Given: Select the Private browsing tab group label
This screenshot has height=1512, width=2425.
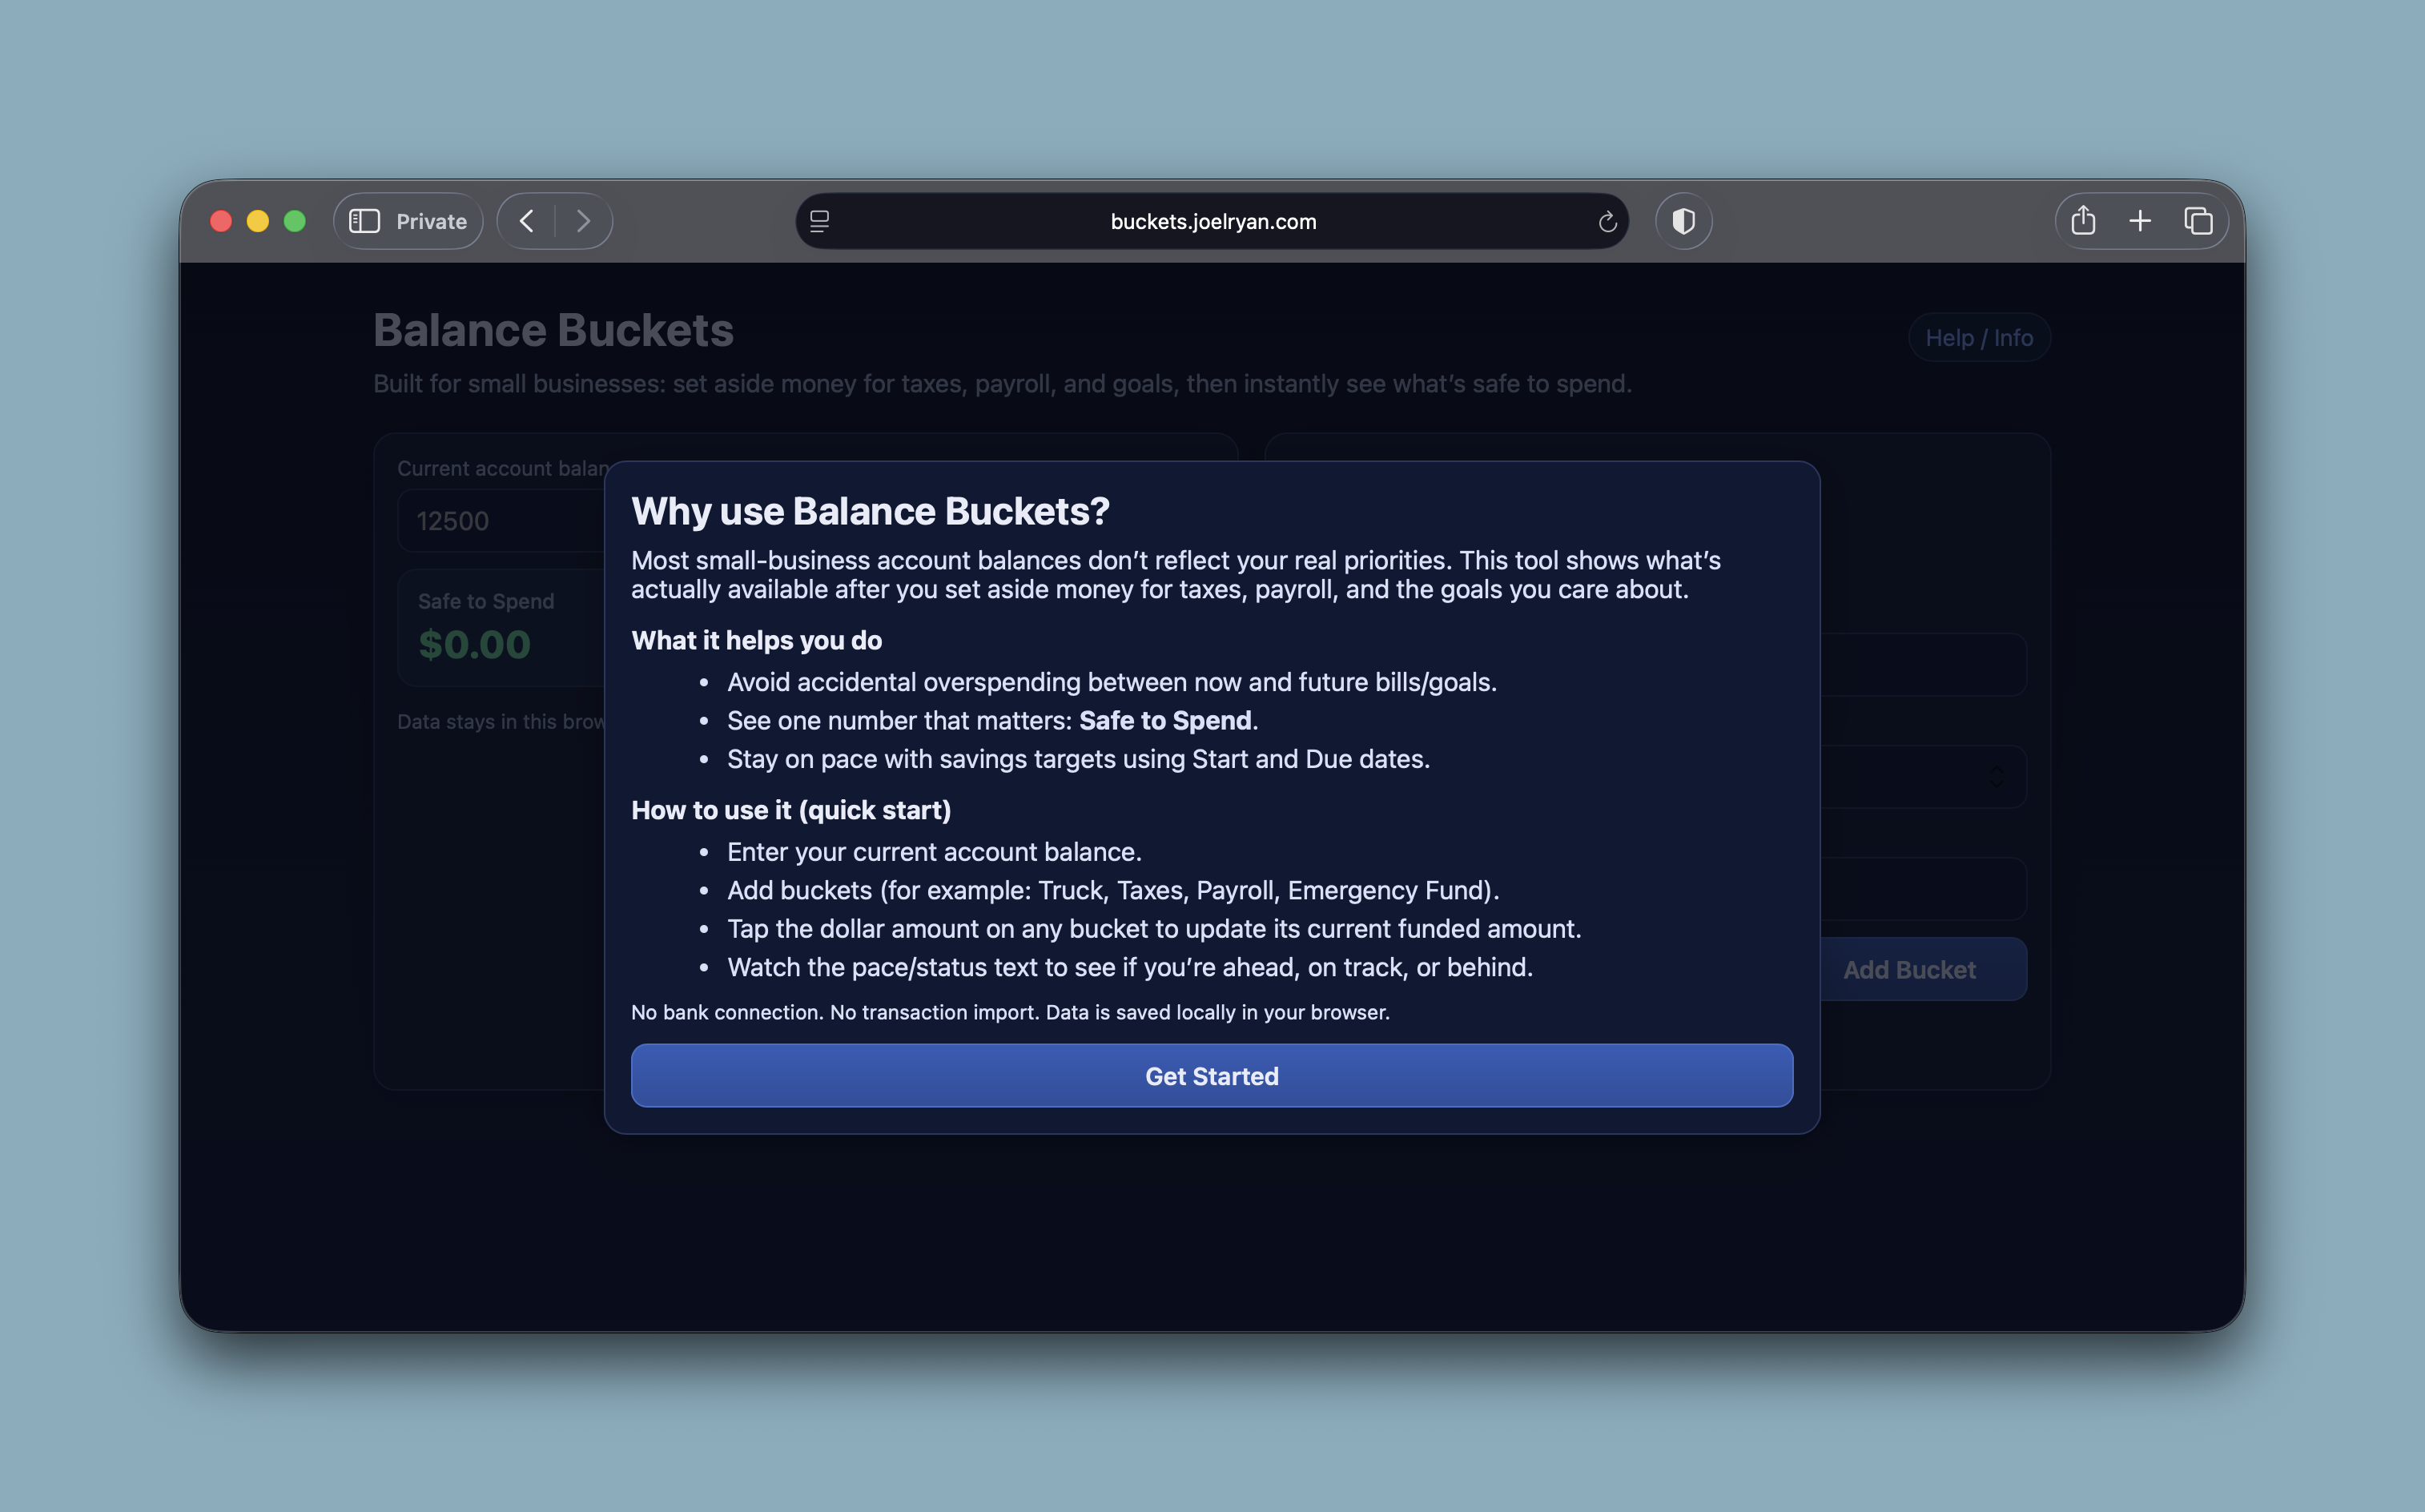Looking at the screenshot, I should point(430,221).
